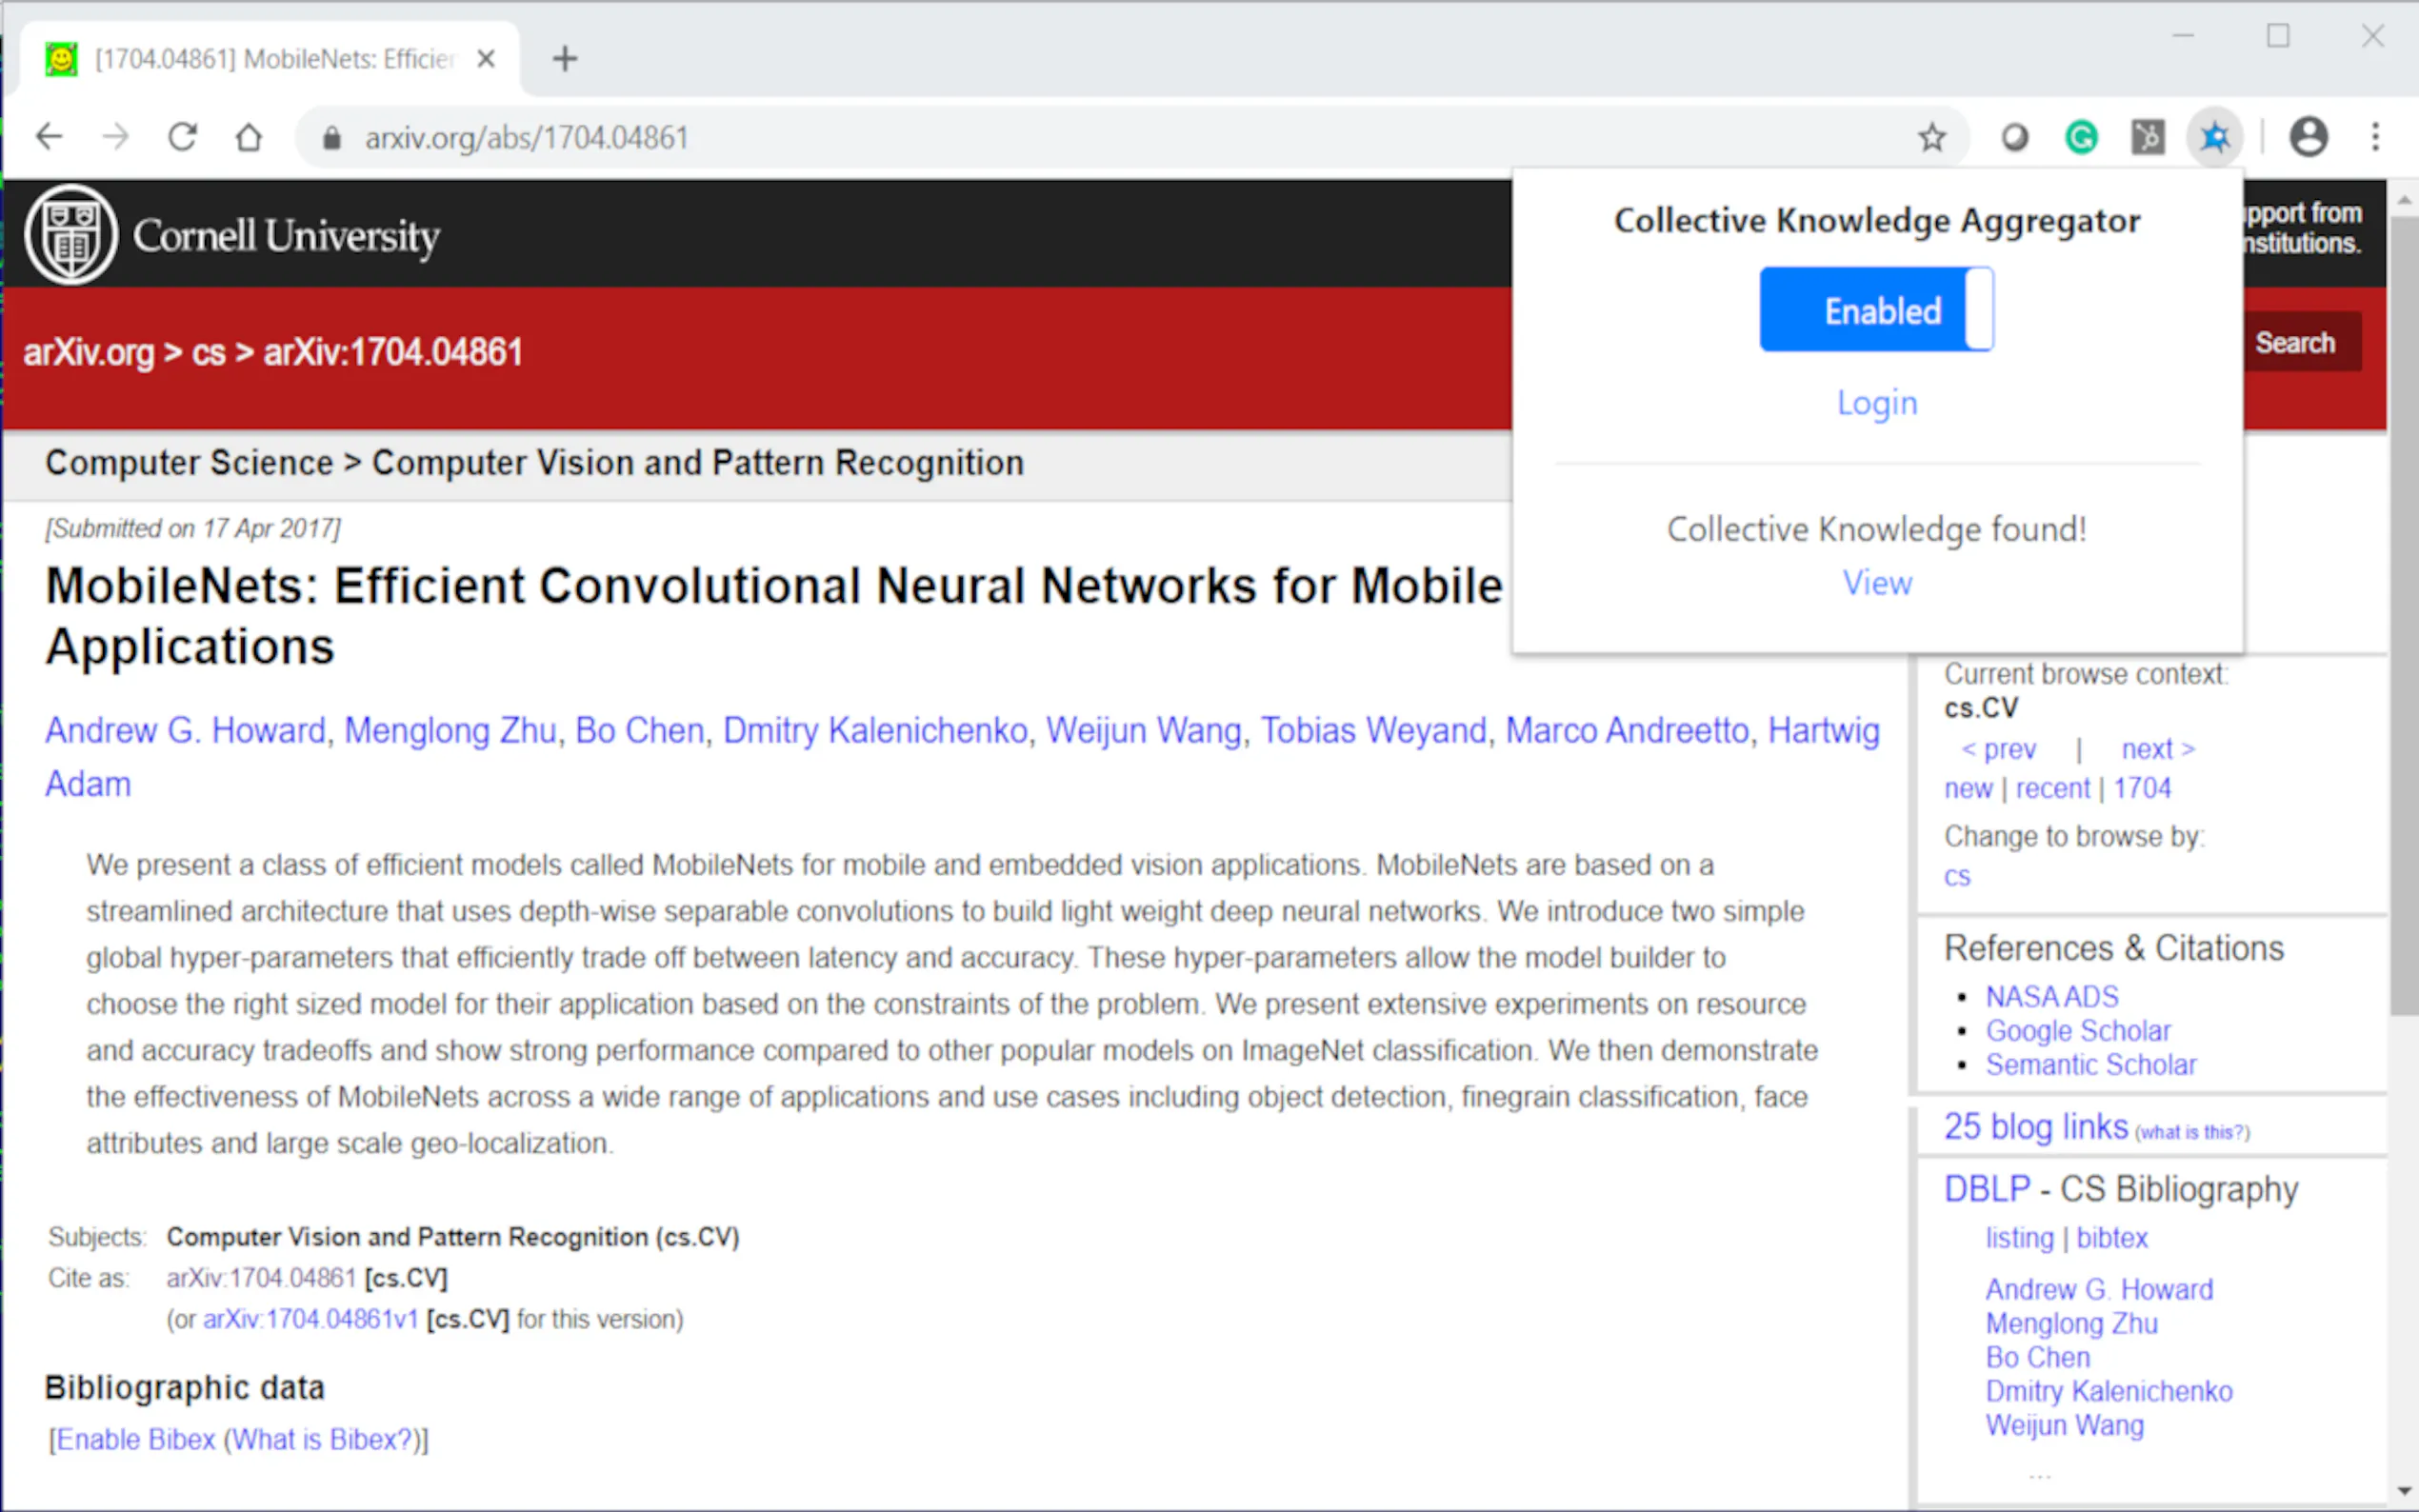
Task: Open DBLP author Dmitry Kalenichenko
Action: click(x=2109, y=1392)
